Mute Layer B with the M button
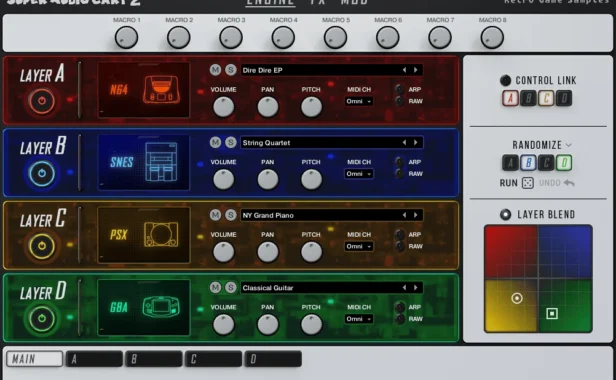 click(x=215, y=142)
